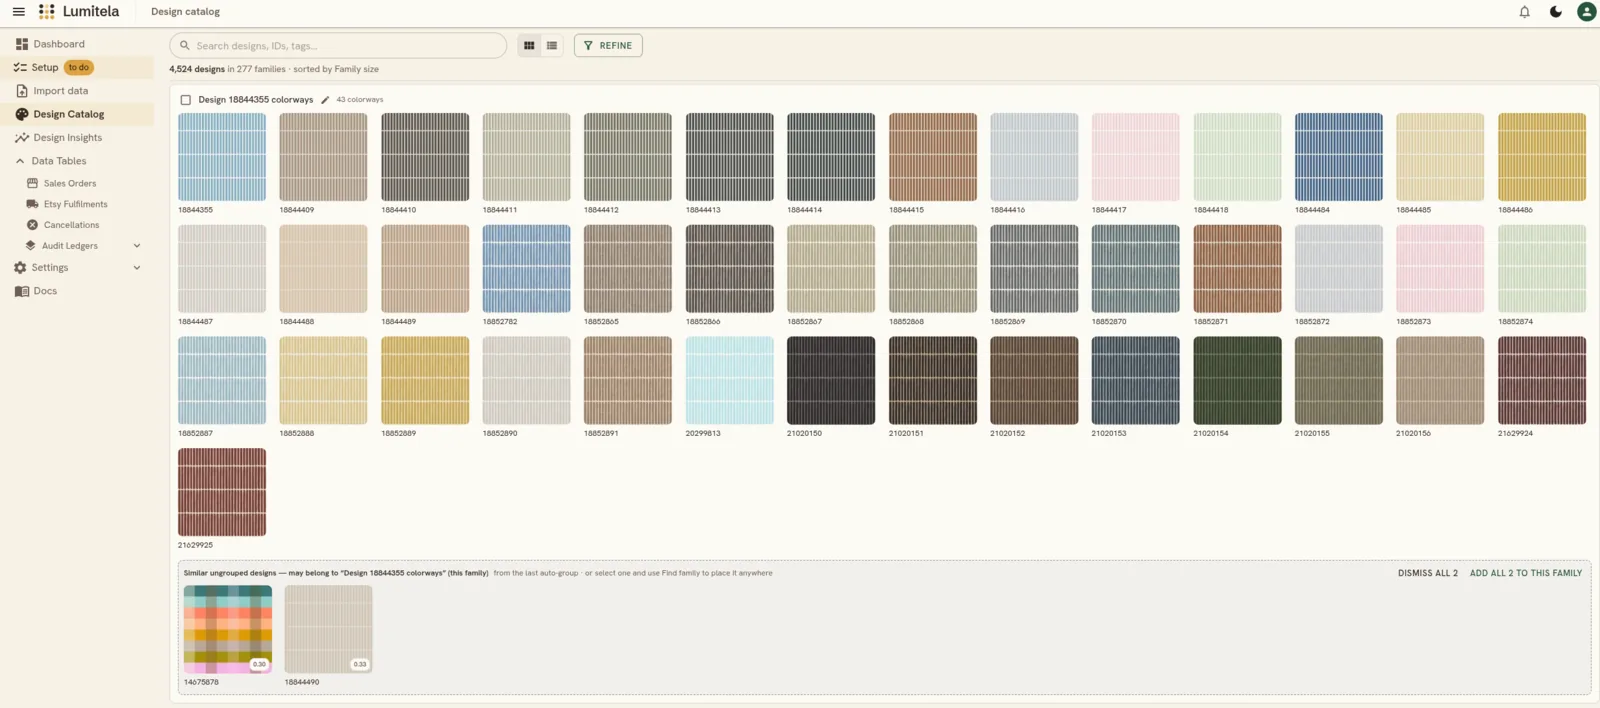Switch to grid view

[529, 45]
